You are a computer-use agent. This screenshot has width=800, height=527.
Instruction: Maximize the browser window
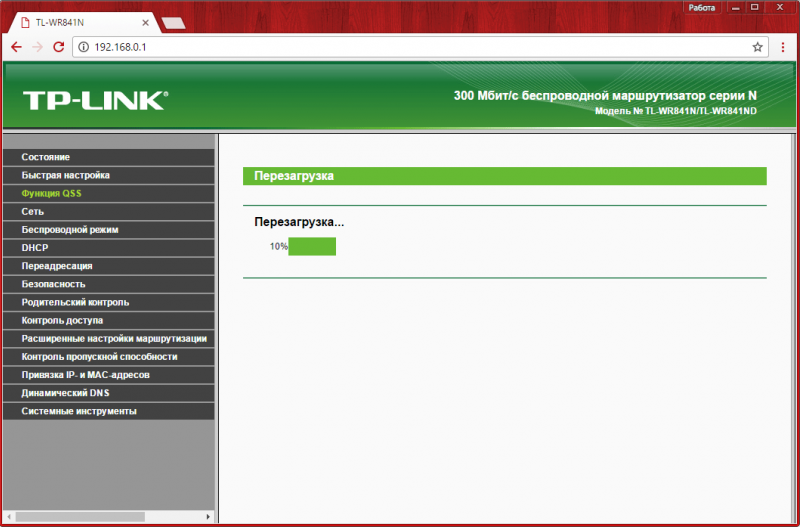(755, 8)
